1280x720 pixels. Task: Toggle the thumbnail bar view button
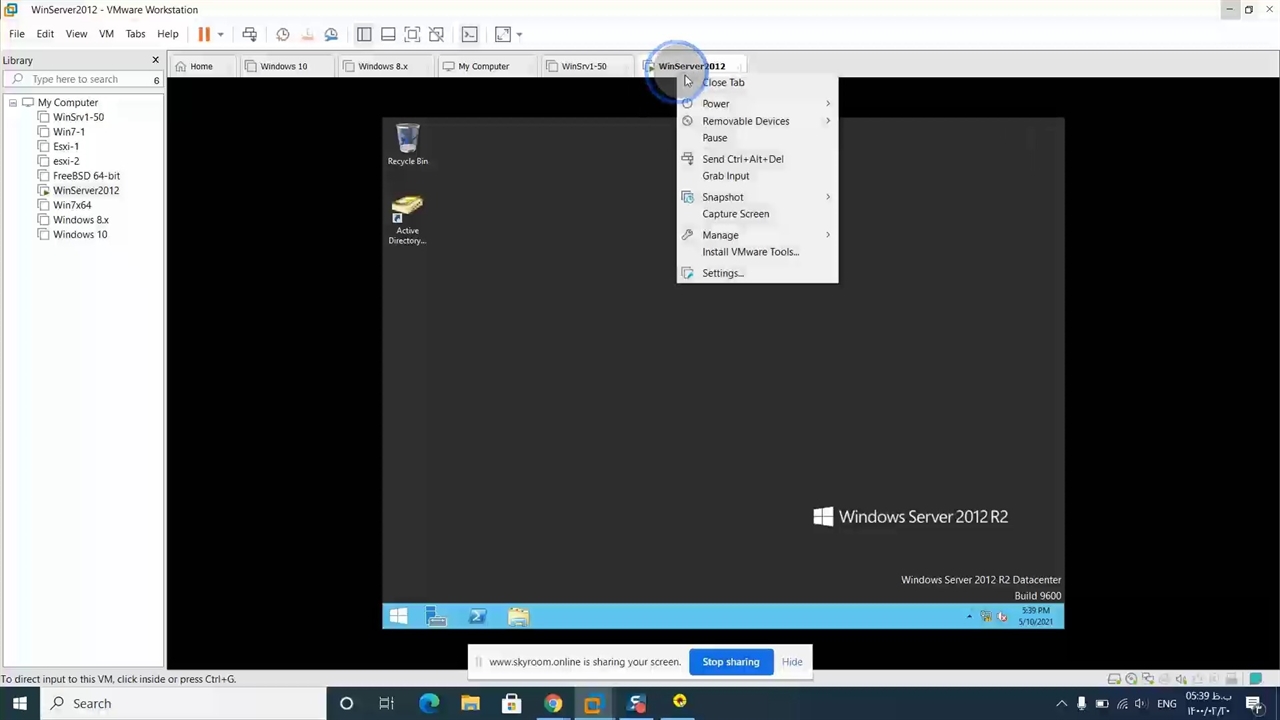(x=388, y=34)
